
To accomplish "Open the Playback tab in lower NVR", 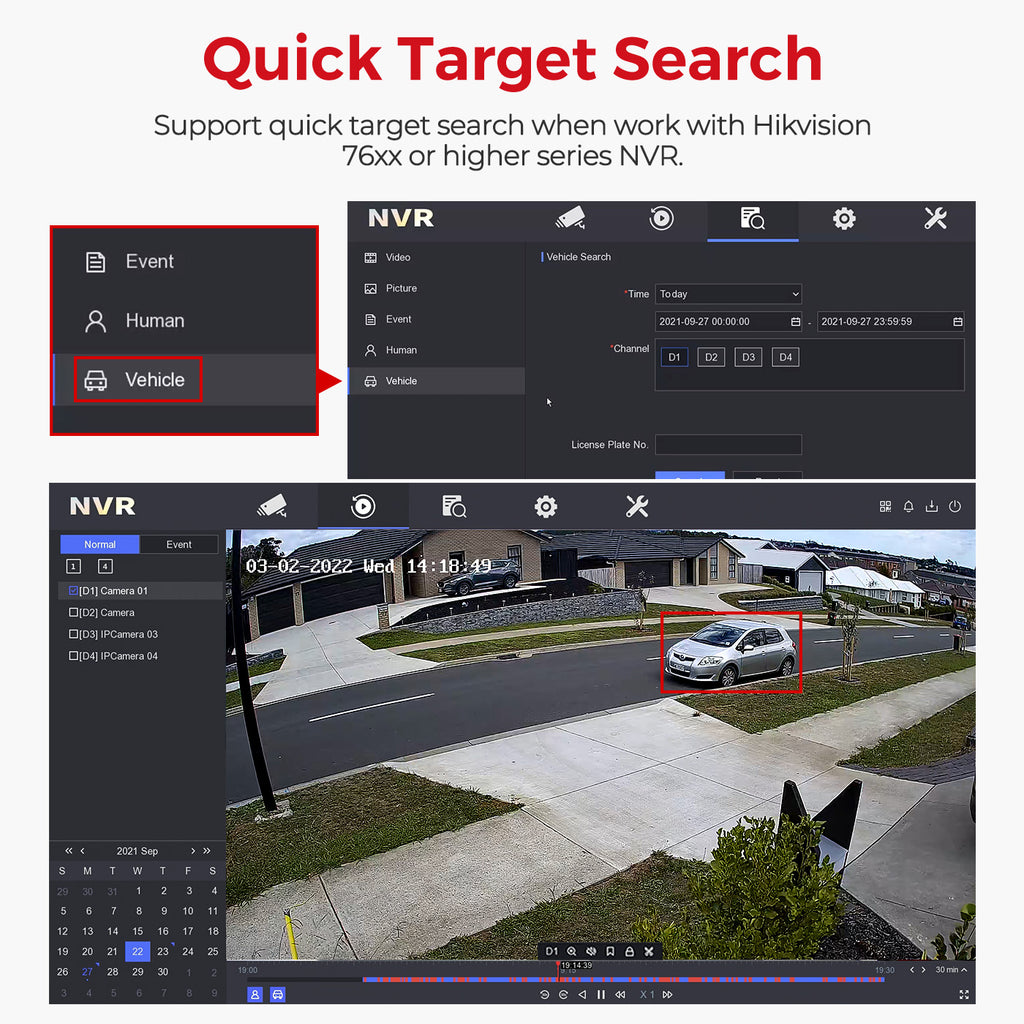I will coord(363,507).
